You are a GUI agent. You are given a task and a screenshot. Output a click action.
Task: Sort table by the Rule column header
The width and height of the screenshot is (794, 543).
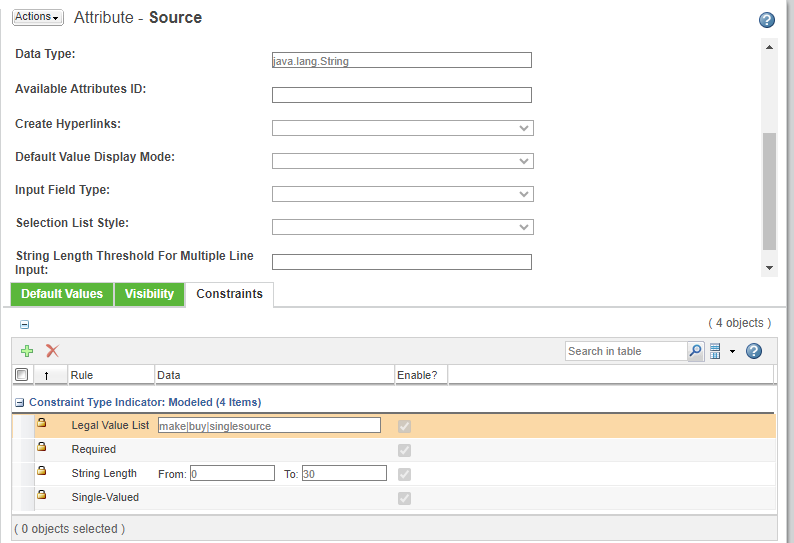click(x=82, y=375)
